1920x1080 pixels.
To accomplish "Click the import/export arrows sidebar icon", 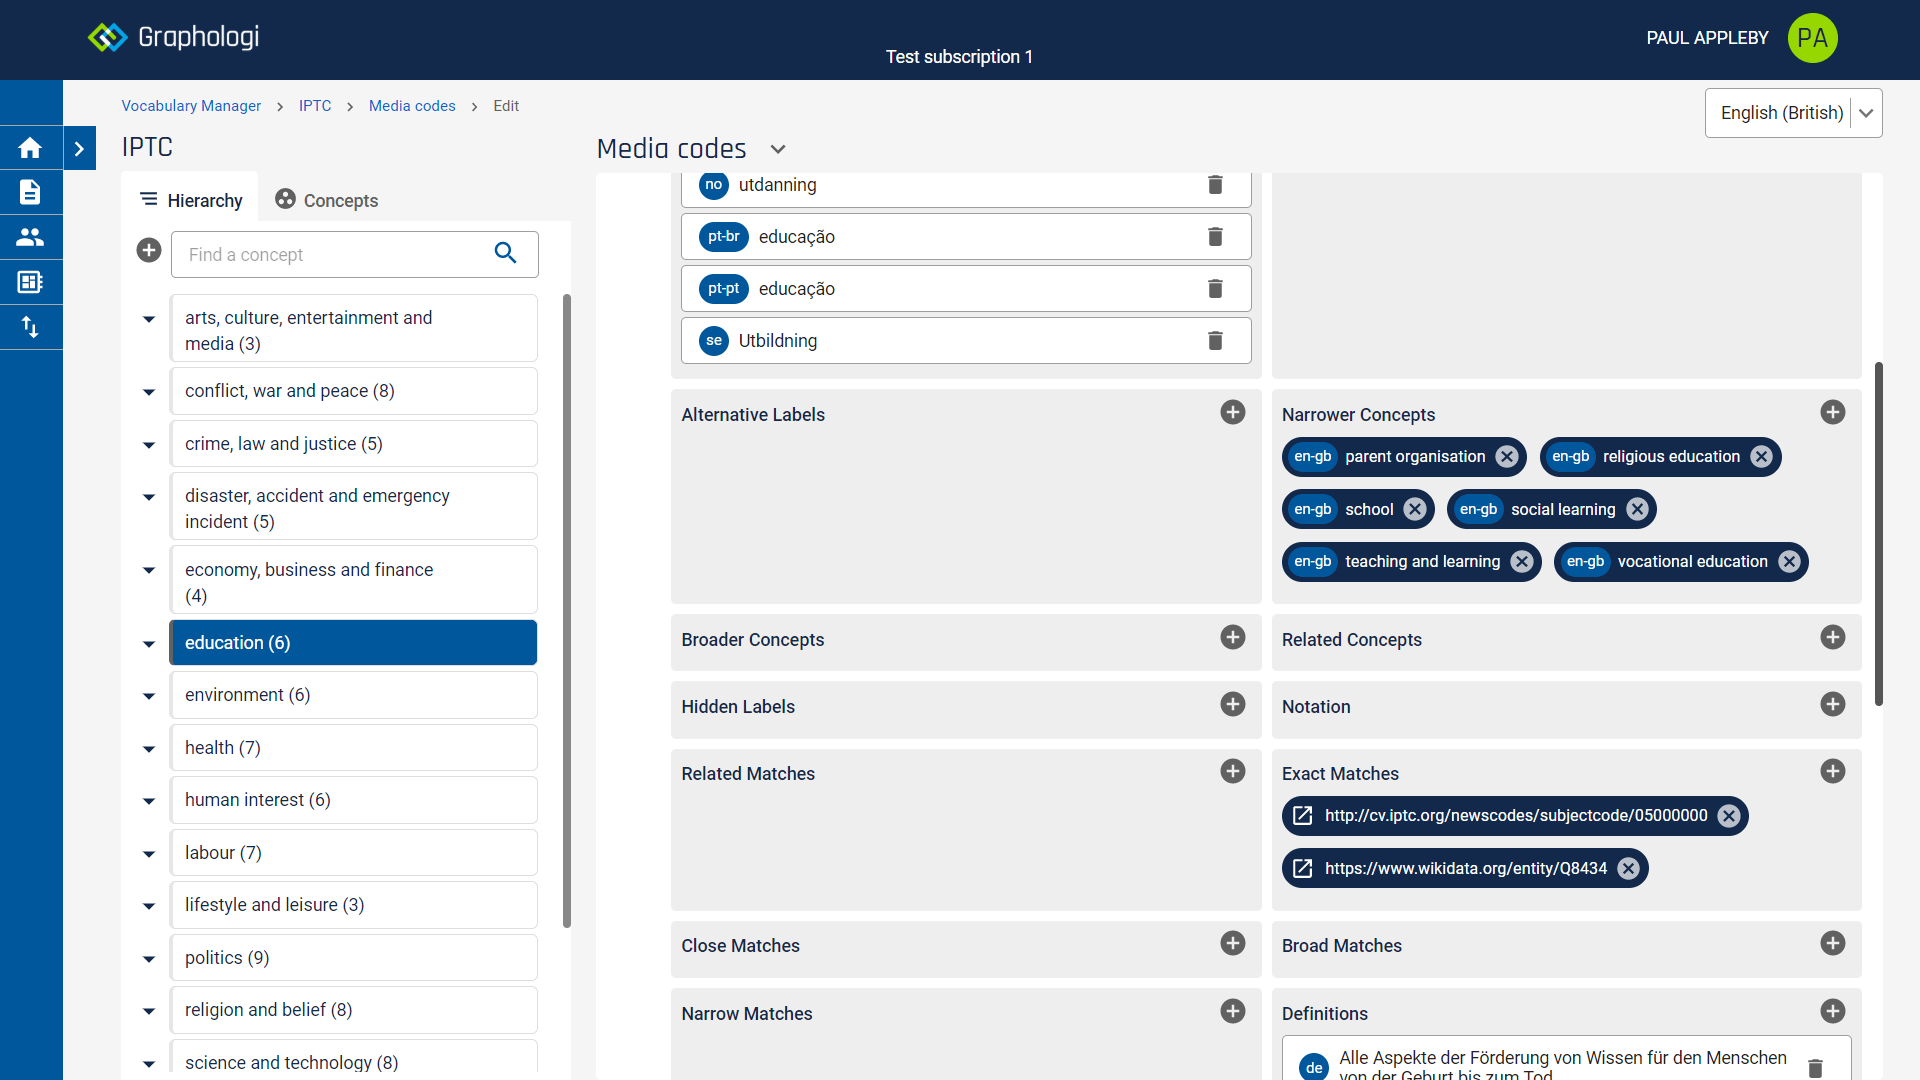I will click(30, 327).
